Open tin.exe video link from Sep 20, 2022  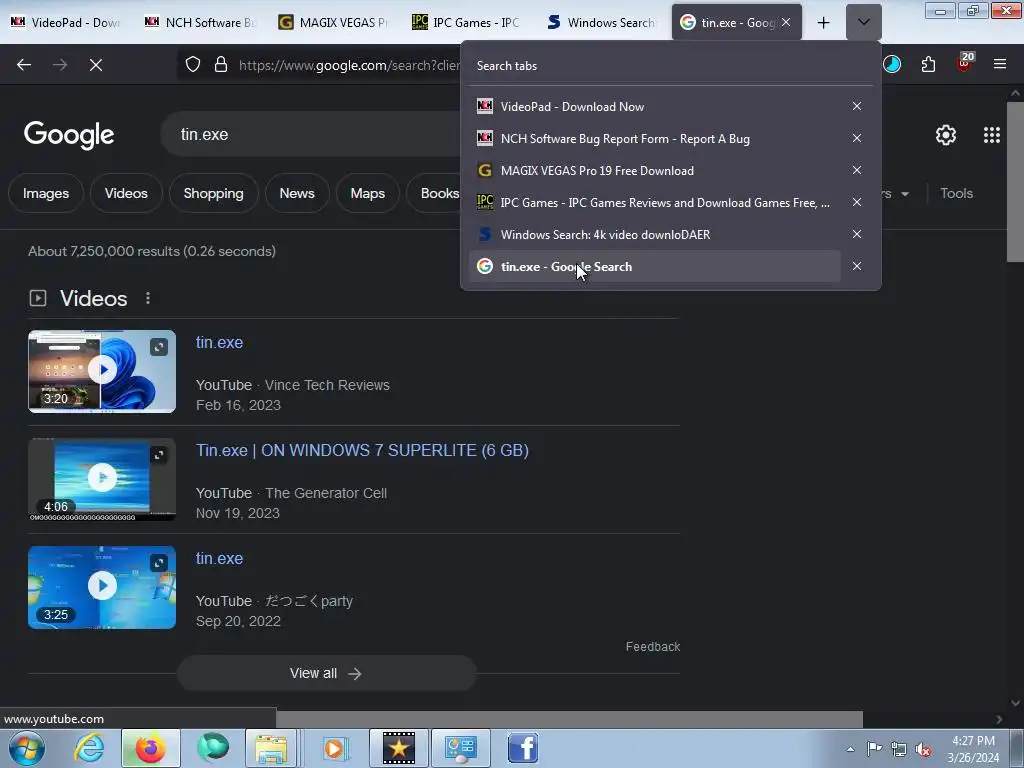(x=219, y=558)
